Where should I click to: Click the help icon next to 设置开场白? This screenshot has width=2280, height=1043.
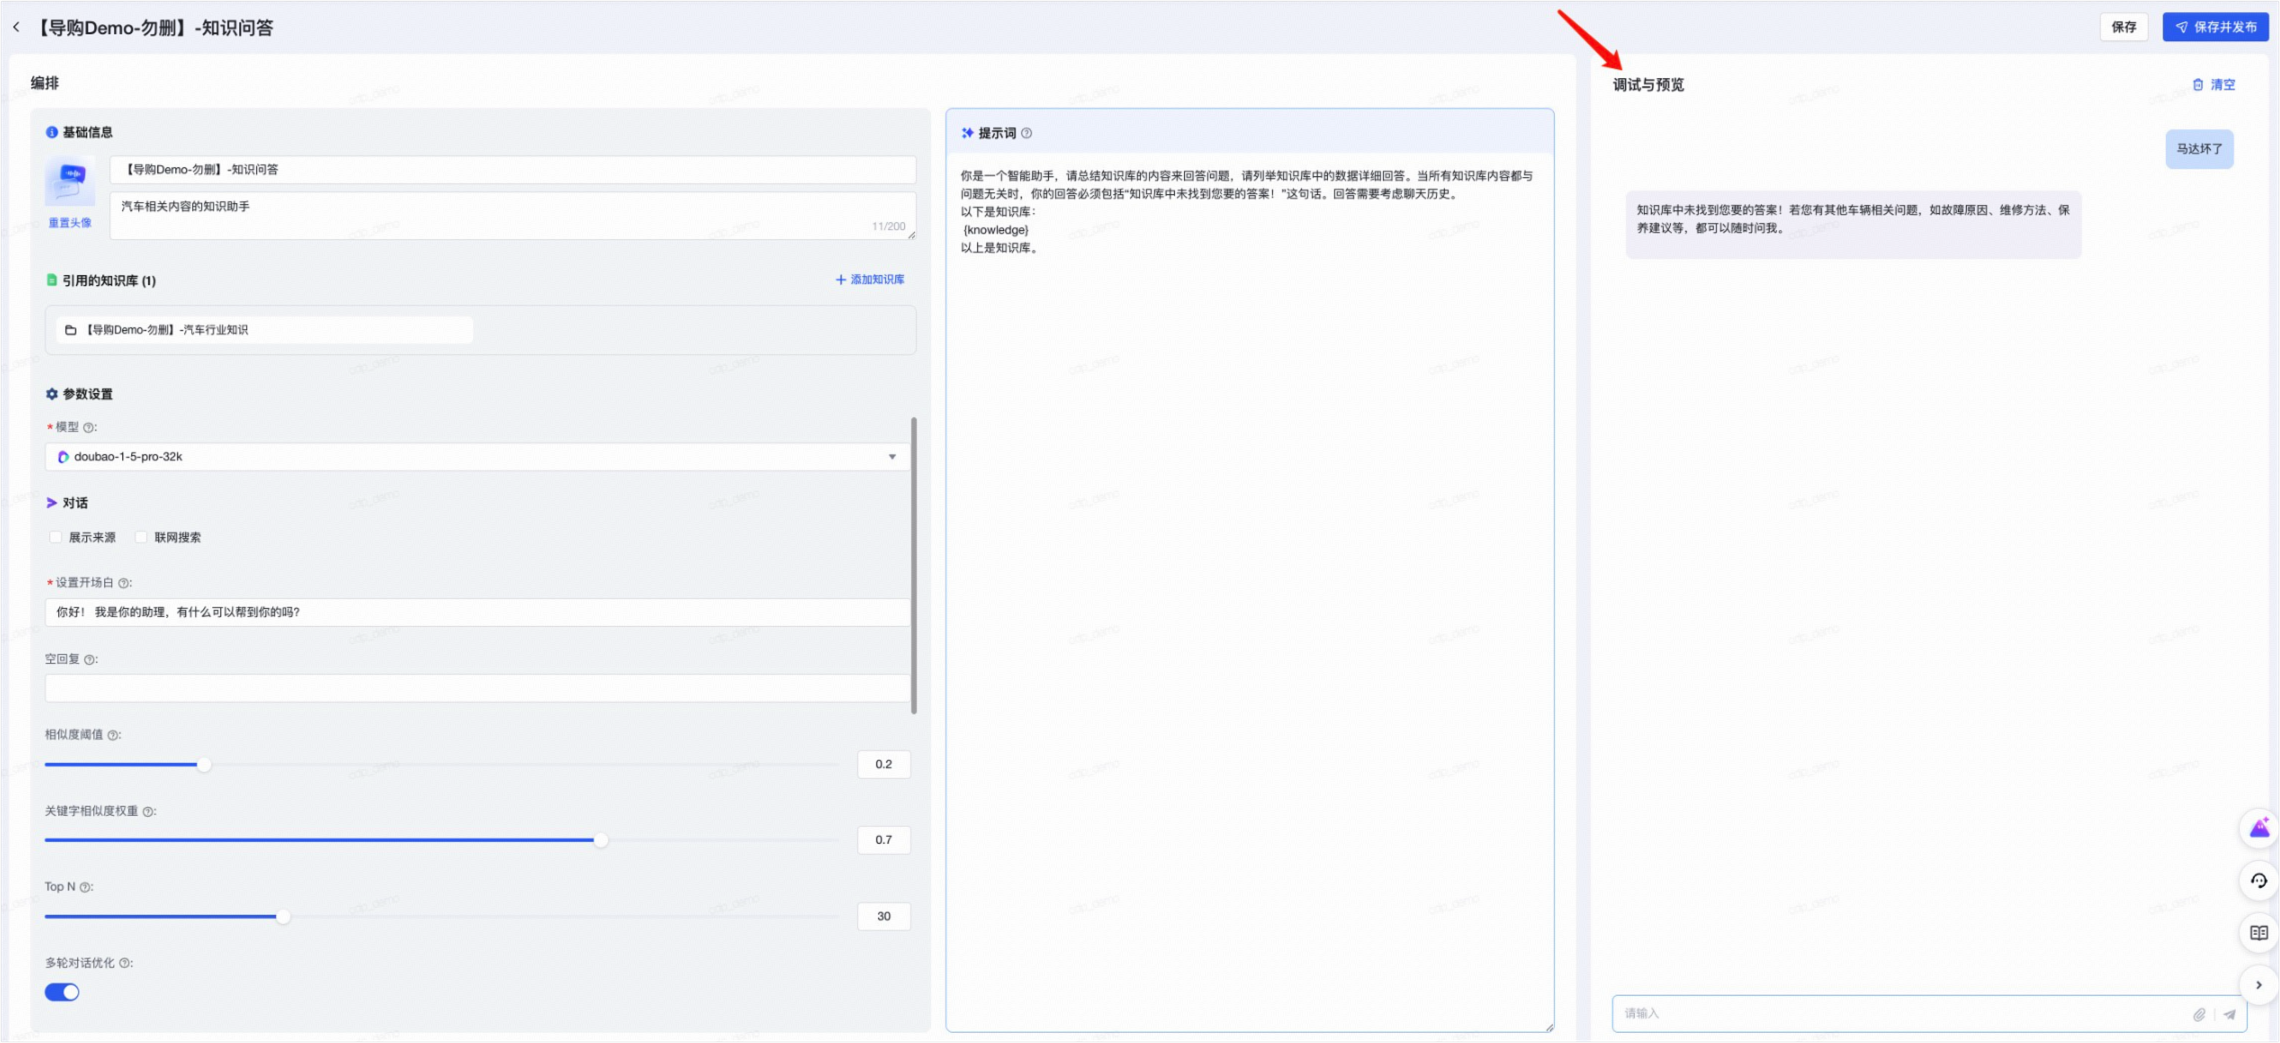pos(124,583)
